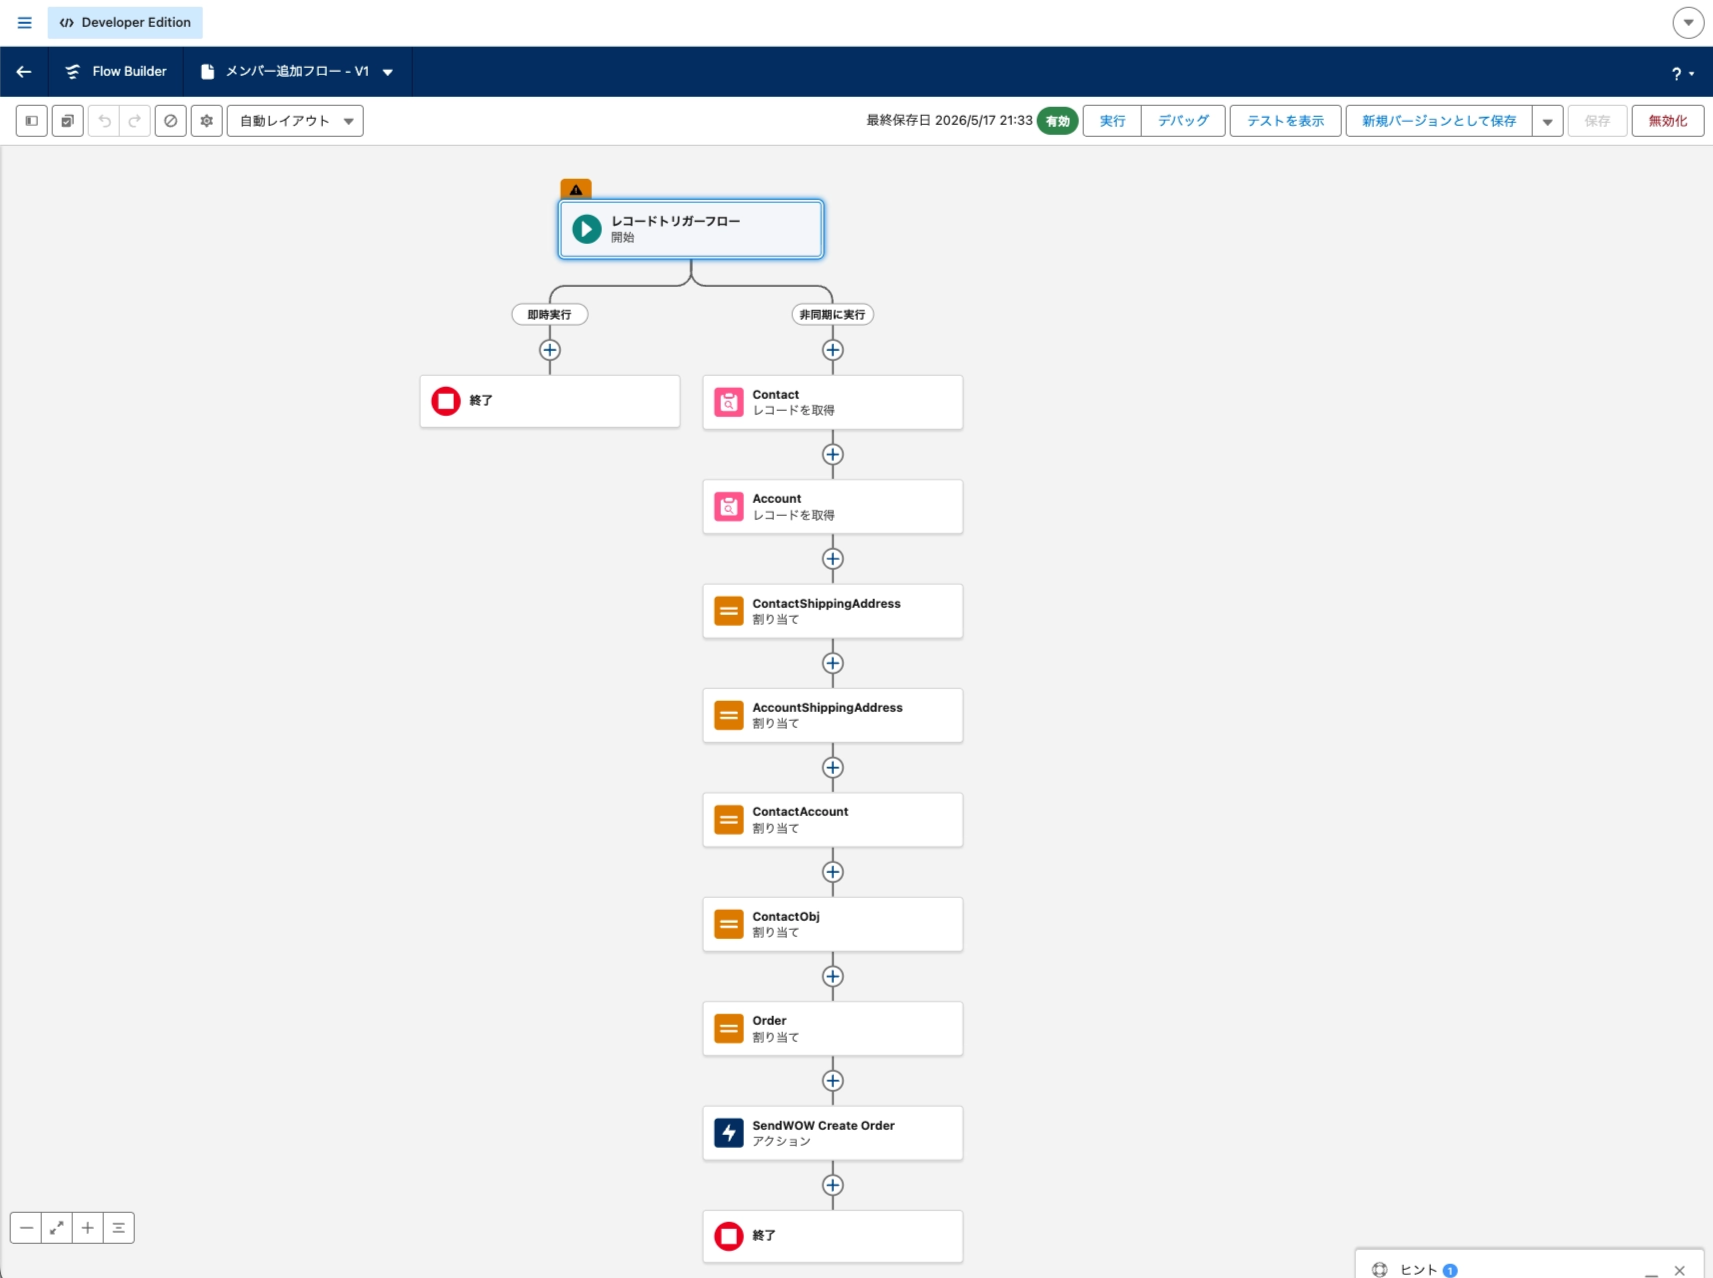Viewport: 1713px width, 1278px height.
Task: Zoom in the canvas with plus
Action: pyautogui.click(x=88, y=1228)
